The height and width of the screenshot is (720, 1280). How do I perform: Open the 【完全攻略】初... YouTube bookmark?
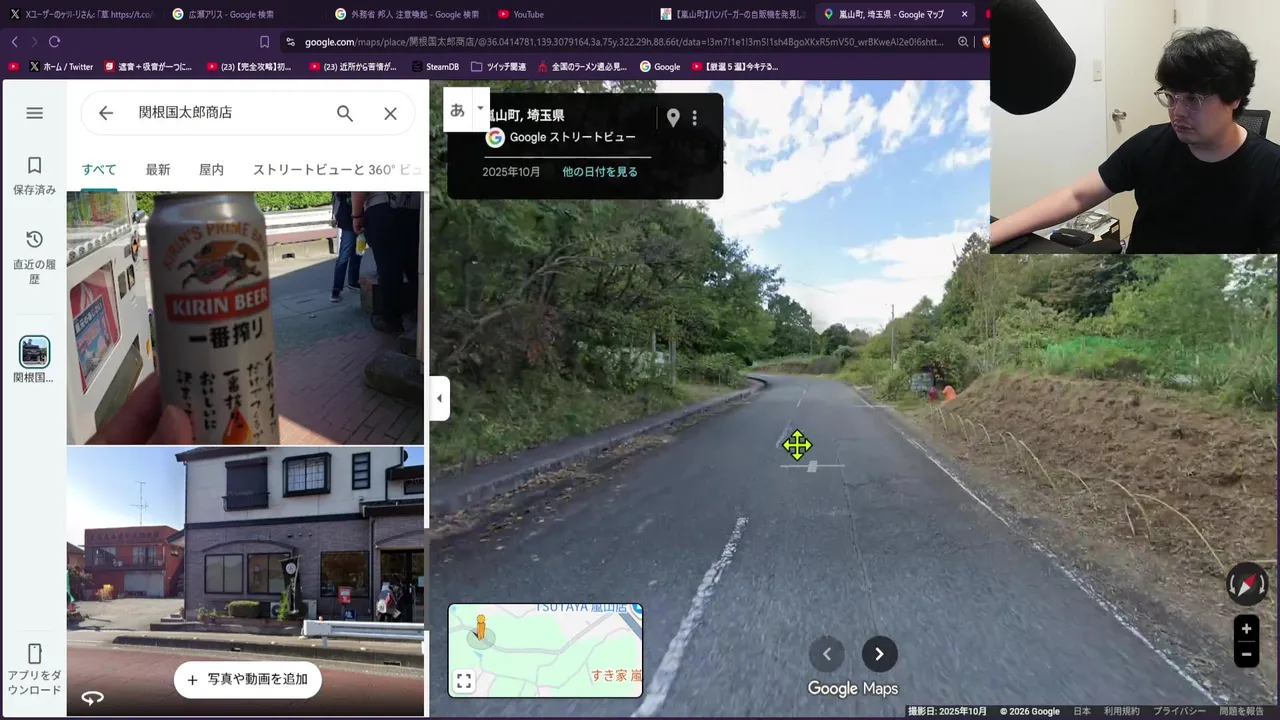(249, 67)
